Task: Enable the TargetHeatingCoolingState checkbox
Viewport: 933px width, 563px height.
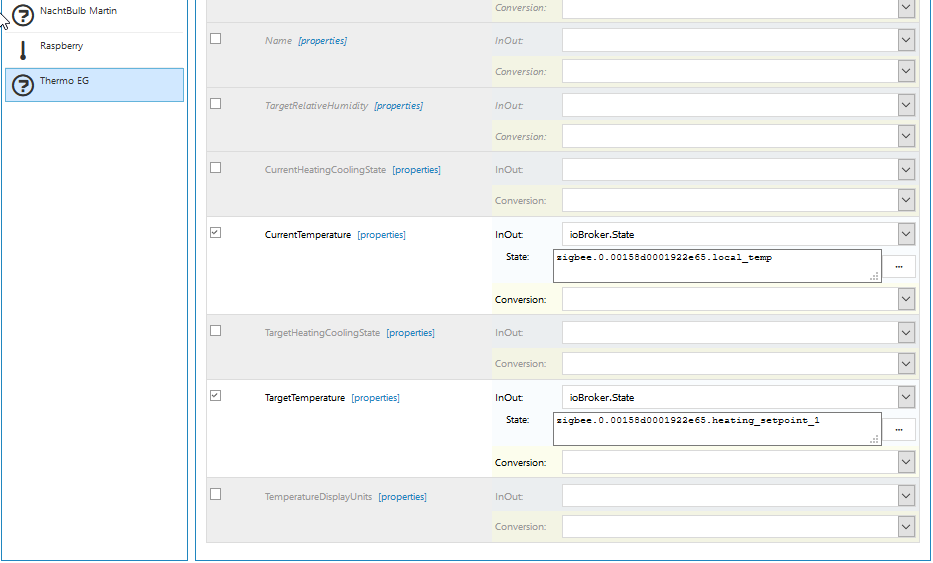Action: click(215, 331)
